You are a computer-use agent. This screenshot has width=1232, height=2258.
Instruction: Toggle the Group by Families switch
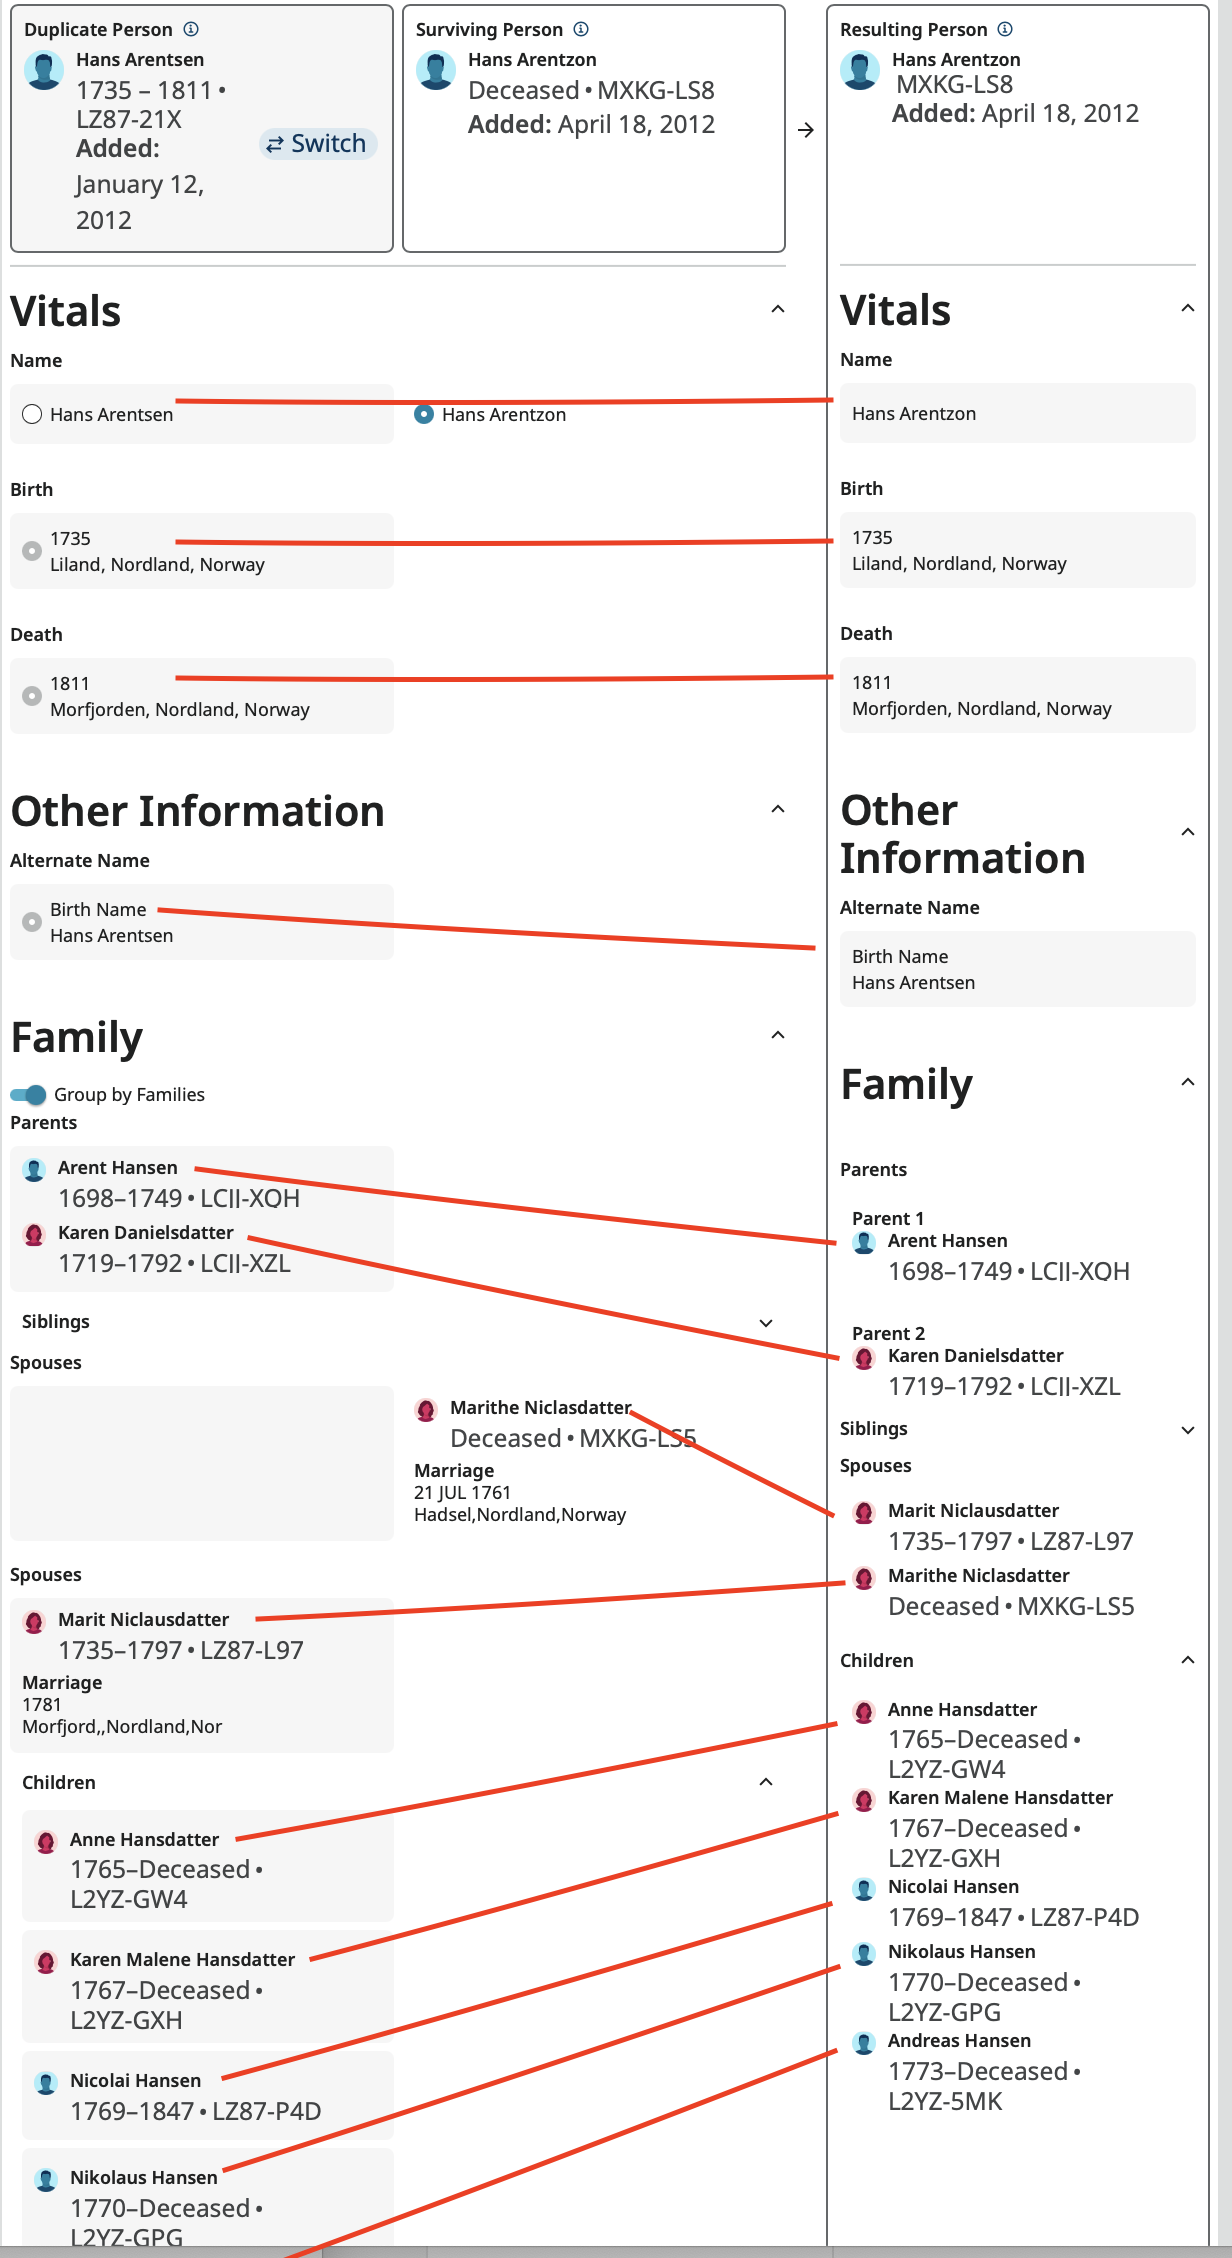pos(28,1094)
